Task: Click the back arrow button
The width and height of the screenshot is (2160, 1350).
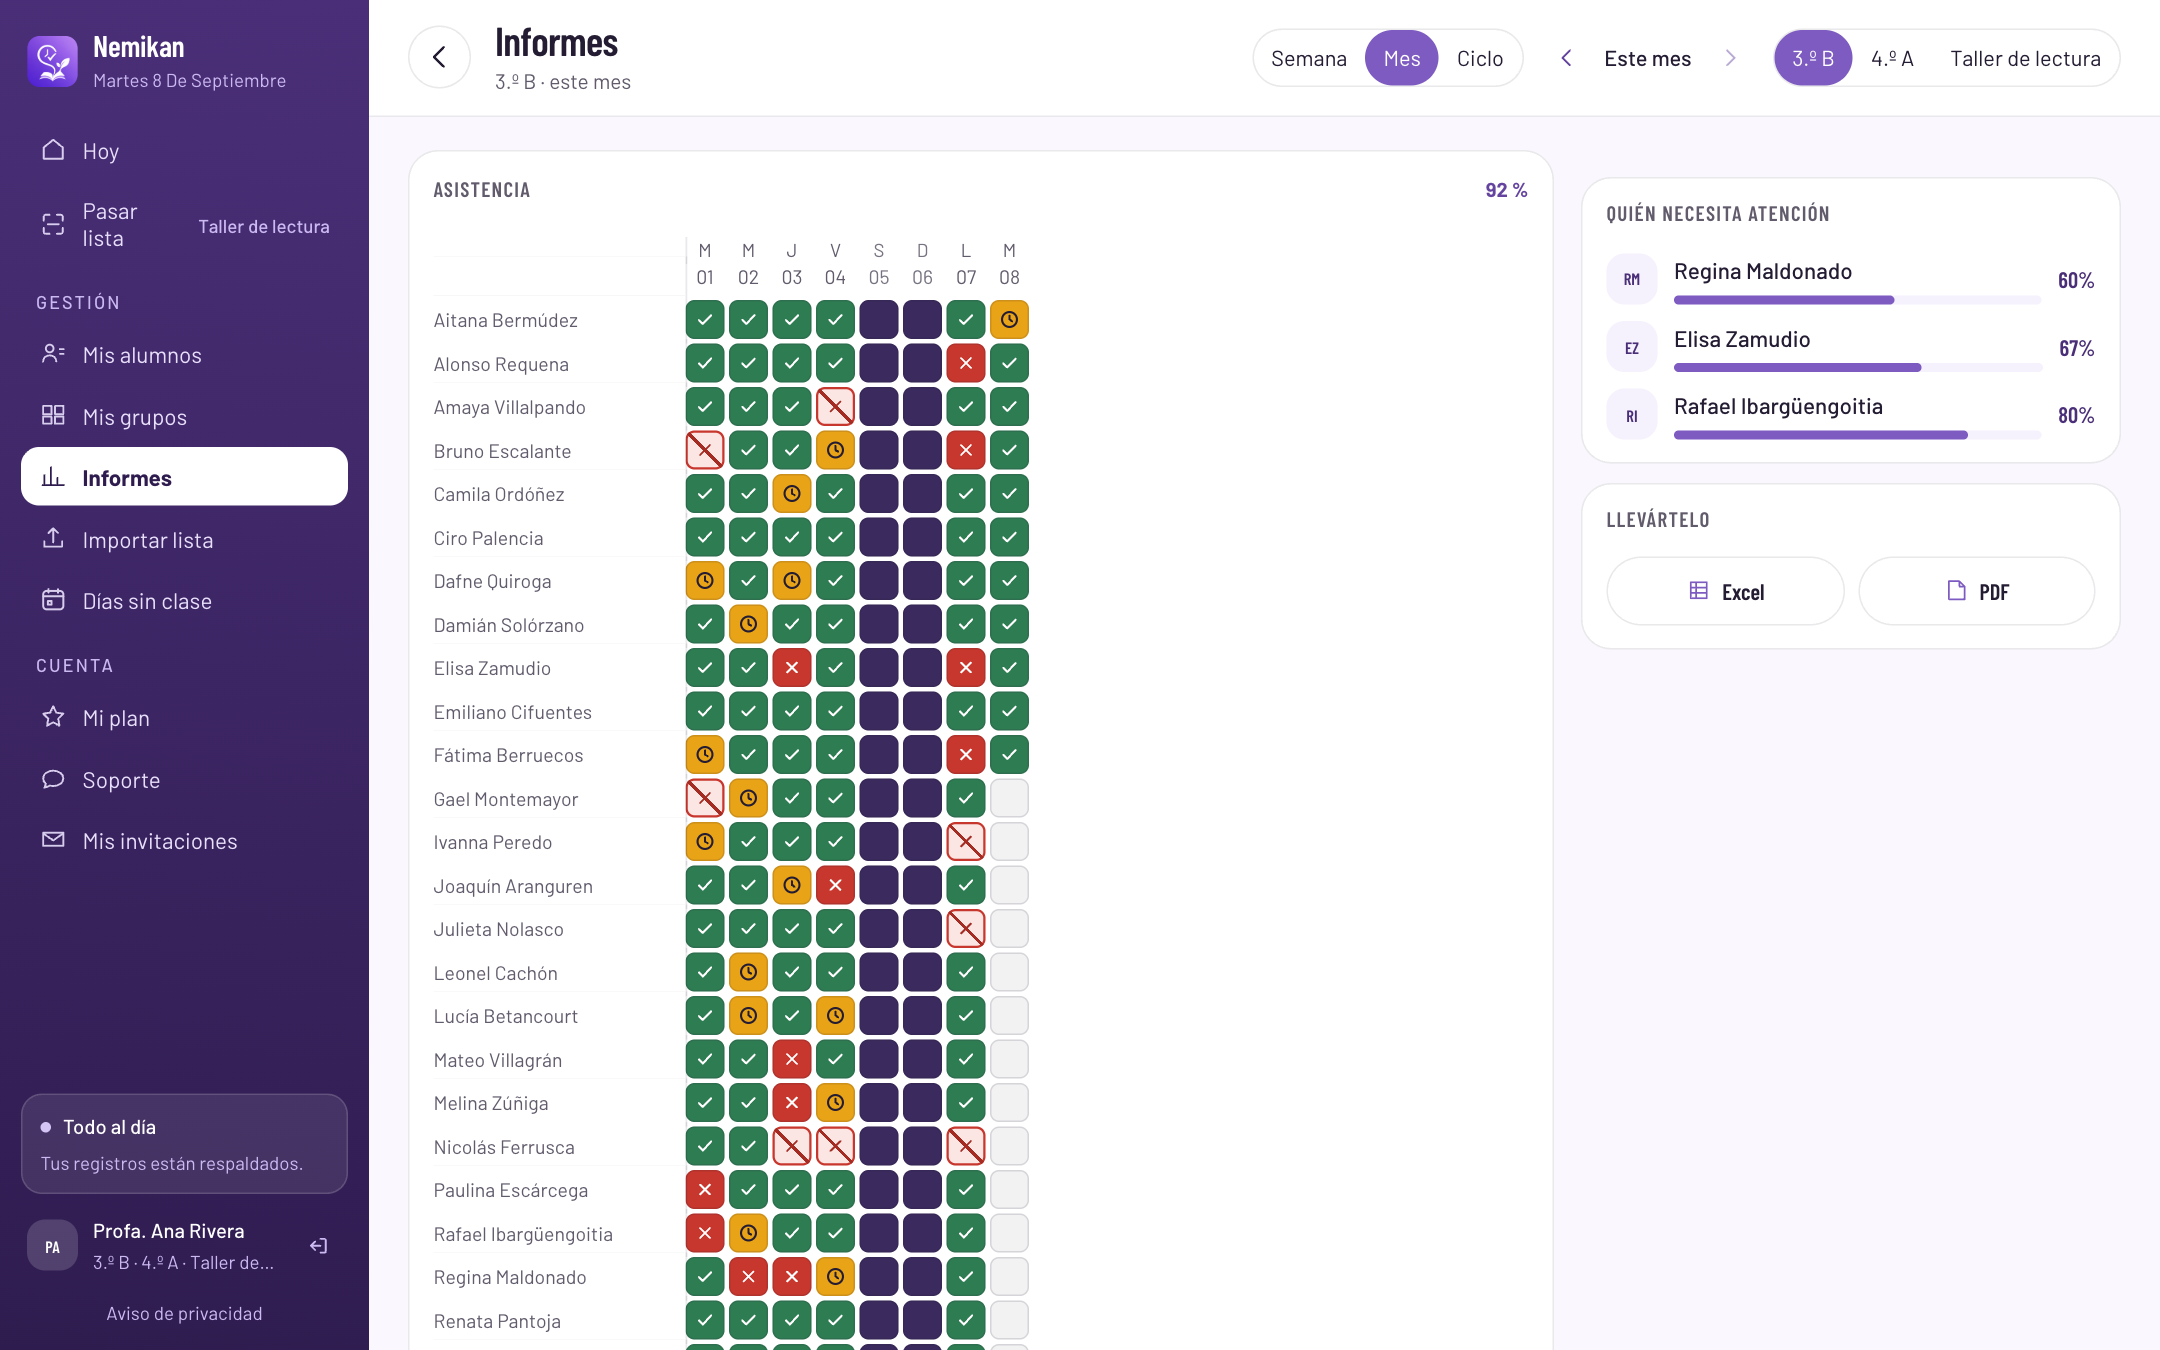Action: (x=439, y=58)
